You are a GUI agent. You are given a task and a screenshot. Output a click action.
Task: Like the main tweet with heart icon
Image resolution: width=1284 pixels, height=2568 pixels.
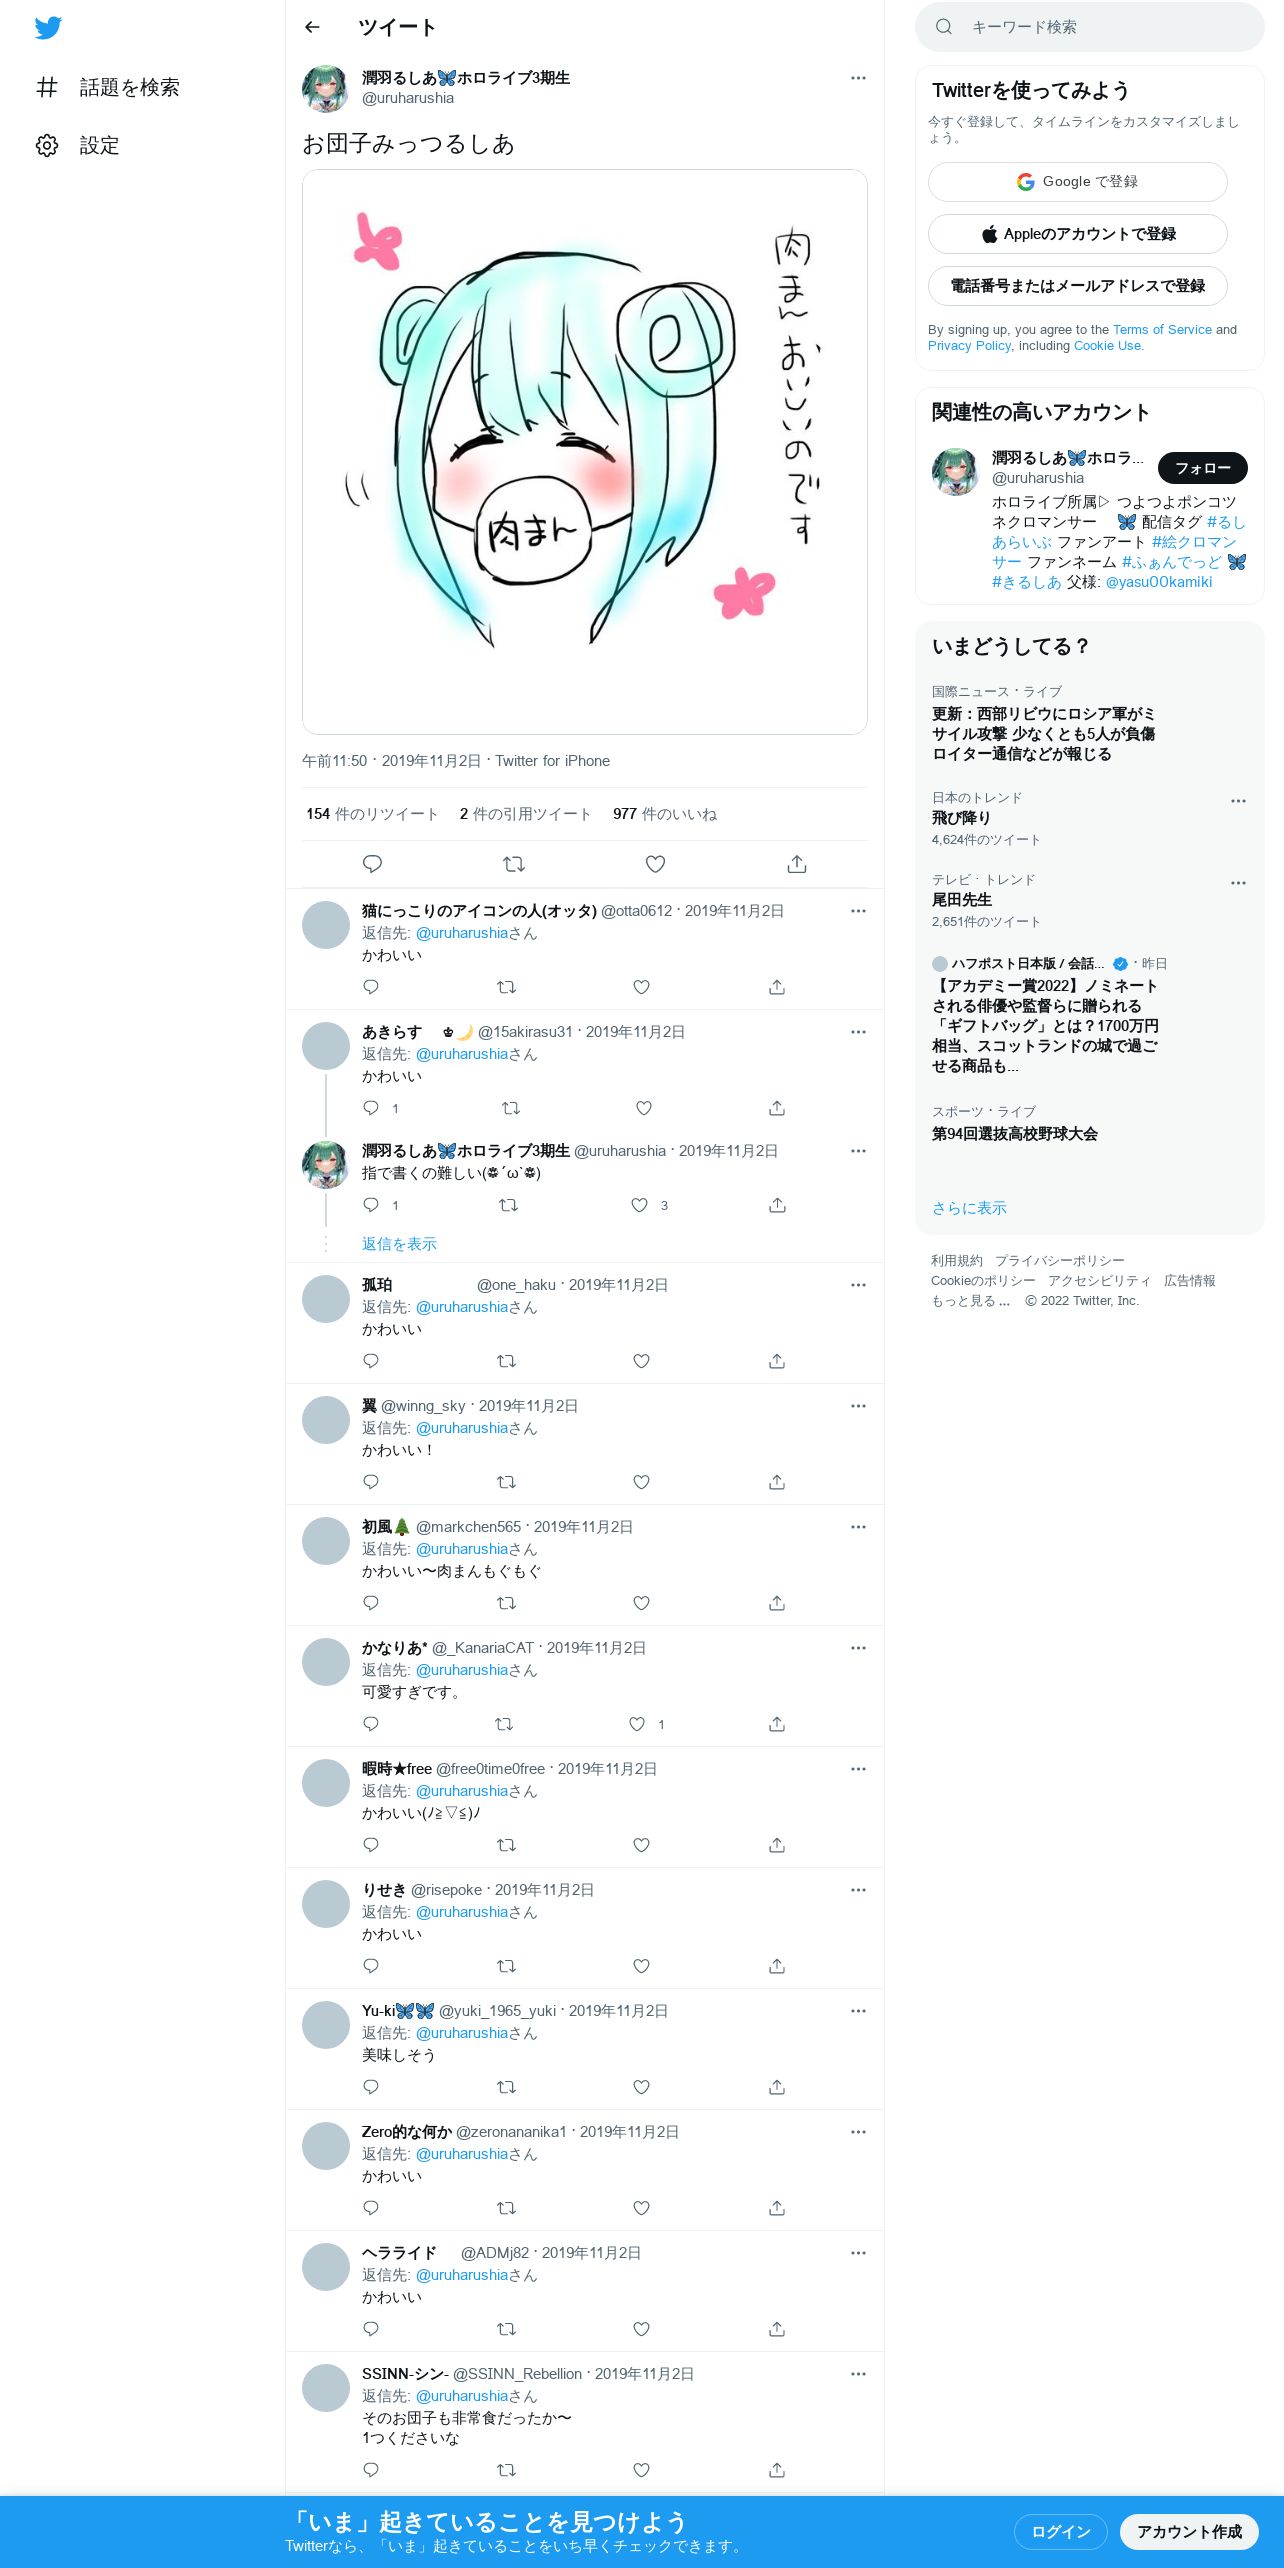pos(655,864)
